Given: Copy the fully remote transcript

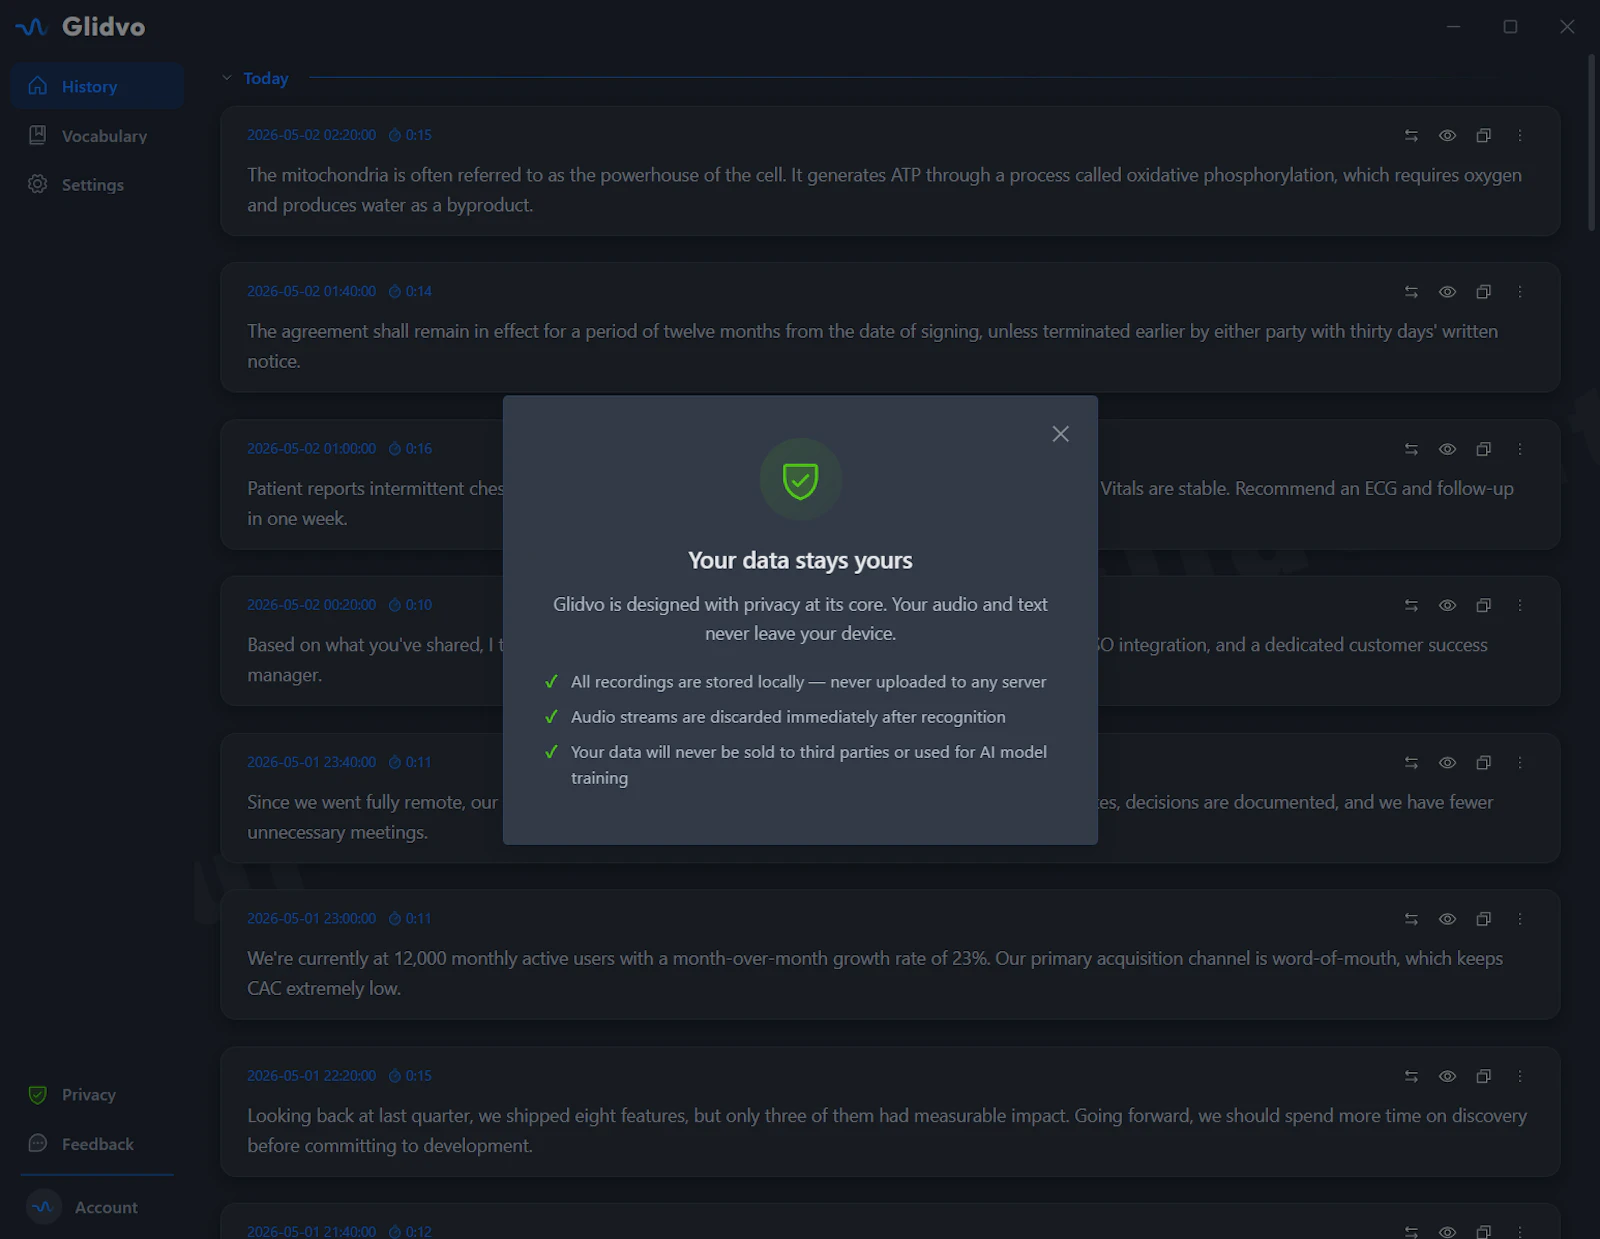Looking at the screenshot, I should (1483, 762).
